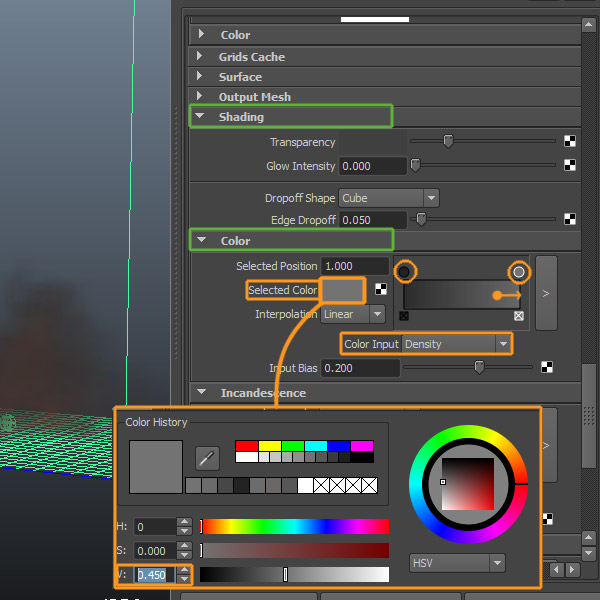Click the Glow Intensity map checker icon
Viewport: 600px width, 600px height.
(x=570, y=165)
